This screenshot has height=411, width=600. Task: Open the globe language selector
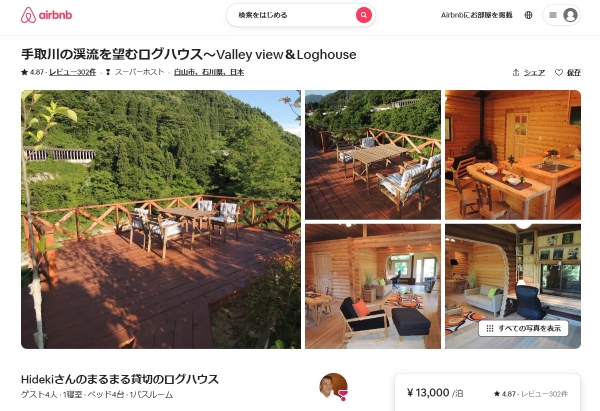pyautogui.click(x=528, y=15)
